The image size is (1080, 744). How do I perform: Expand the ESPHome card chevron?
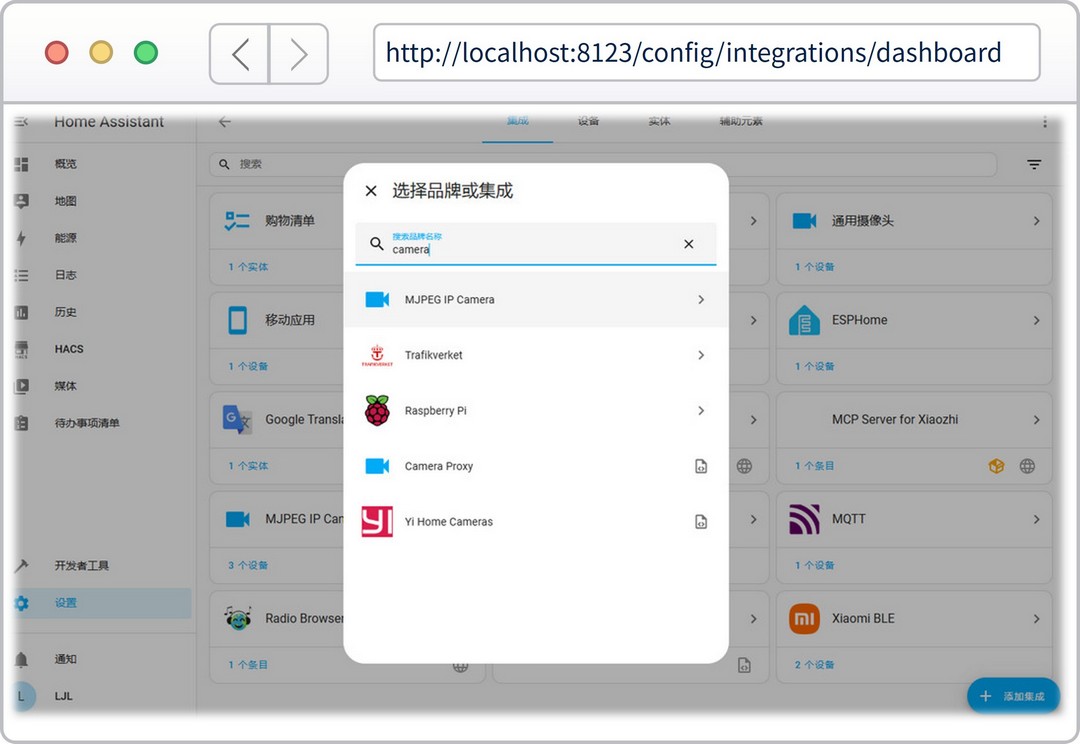(x=1036, y=320)
